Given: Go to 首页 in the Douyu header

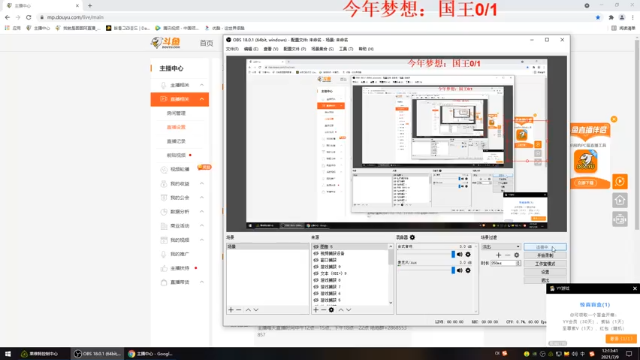Looking at the screenshot, I should point(207,43).
